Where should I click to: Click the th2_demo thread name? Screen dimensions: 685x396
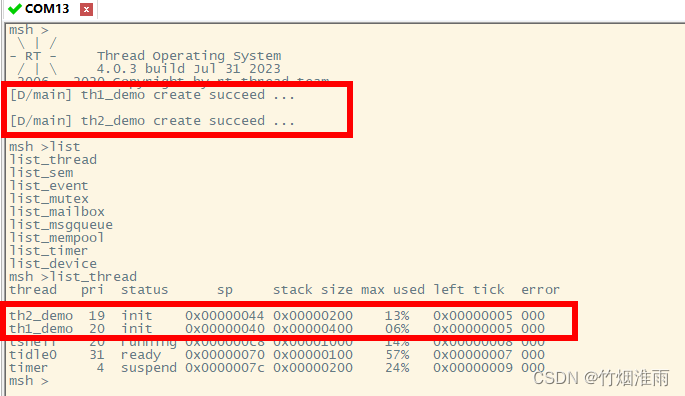point(41,316)
